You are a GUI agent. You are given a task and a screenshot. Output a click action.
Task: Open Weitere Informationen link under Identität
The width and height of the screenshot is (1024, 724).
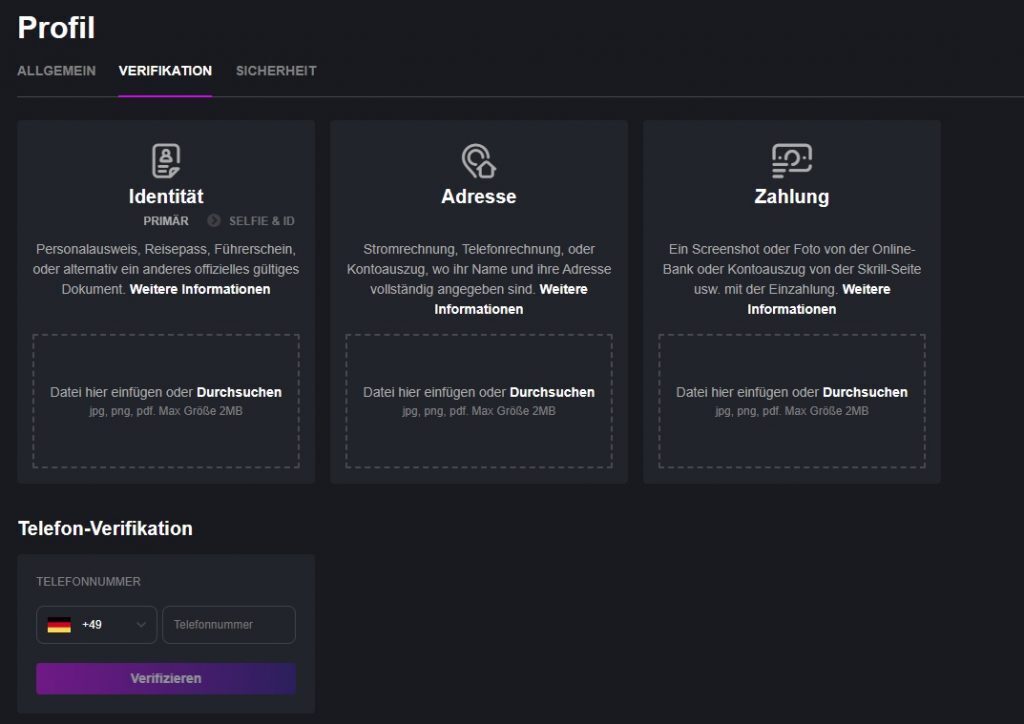[200, 289]
